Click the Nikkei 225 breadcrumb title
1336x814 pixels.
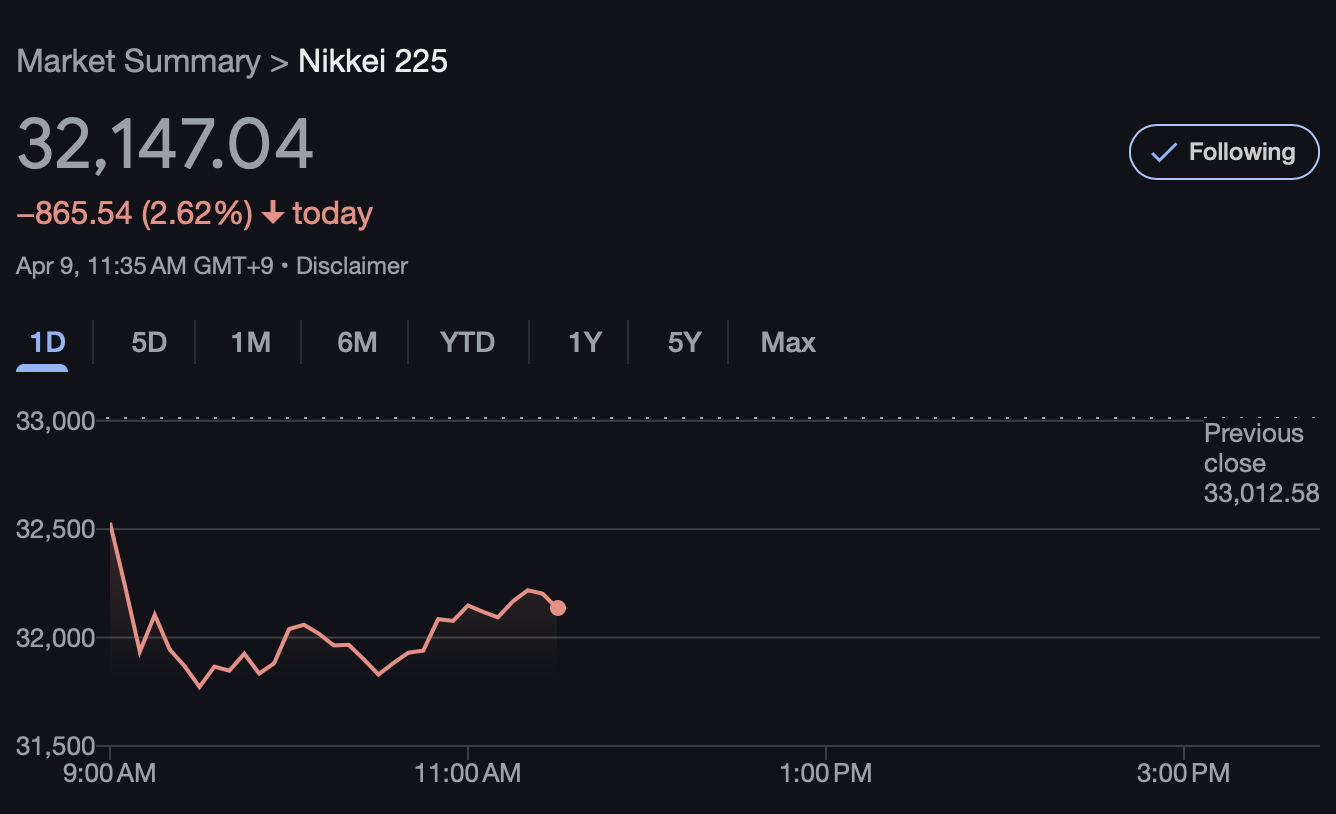point(373,62)
